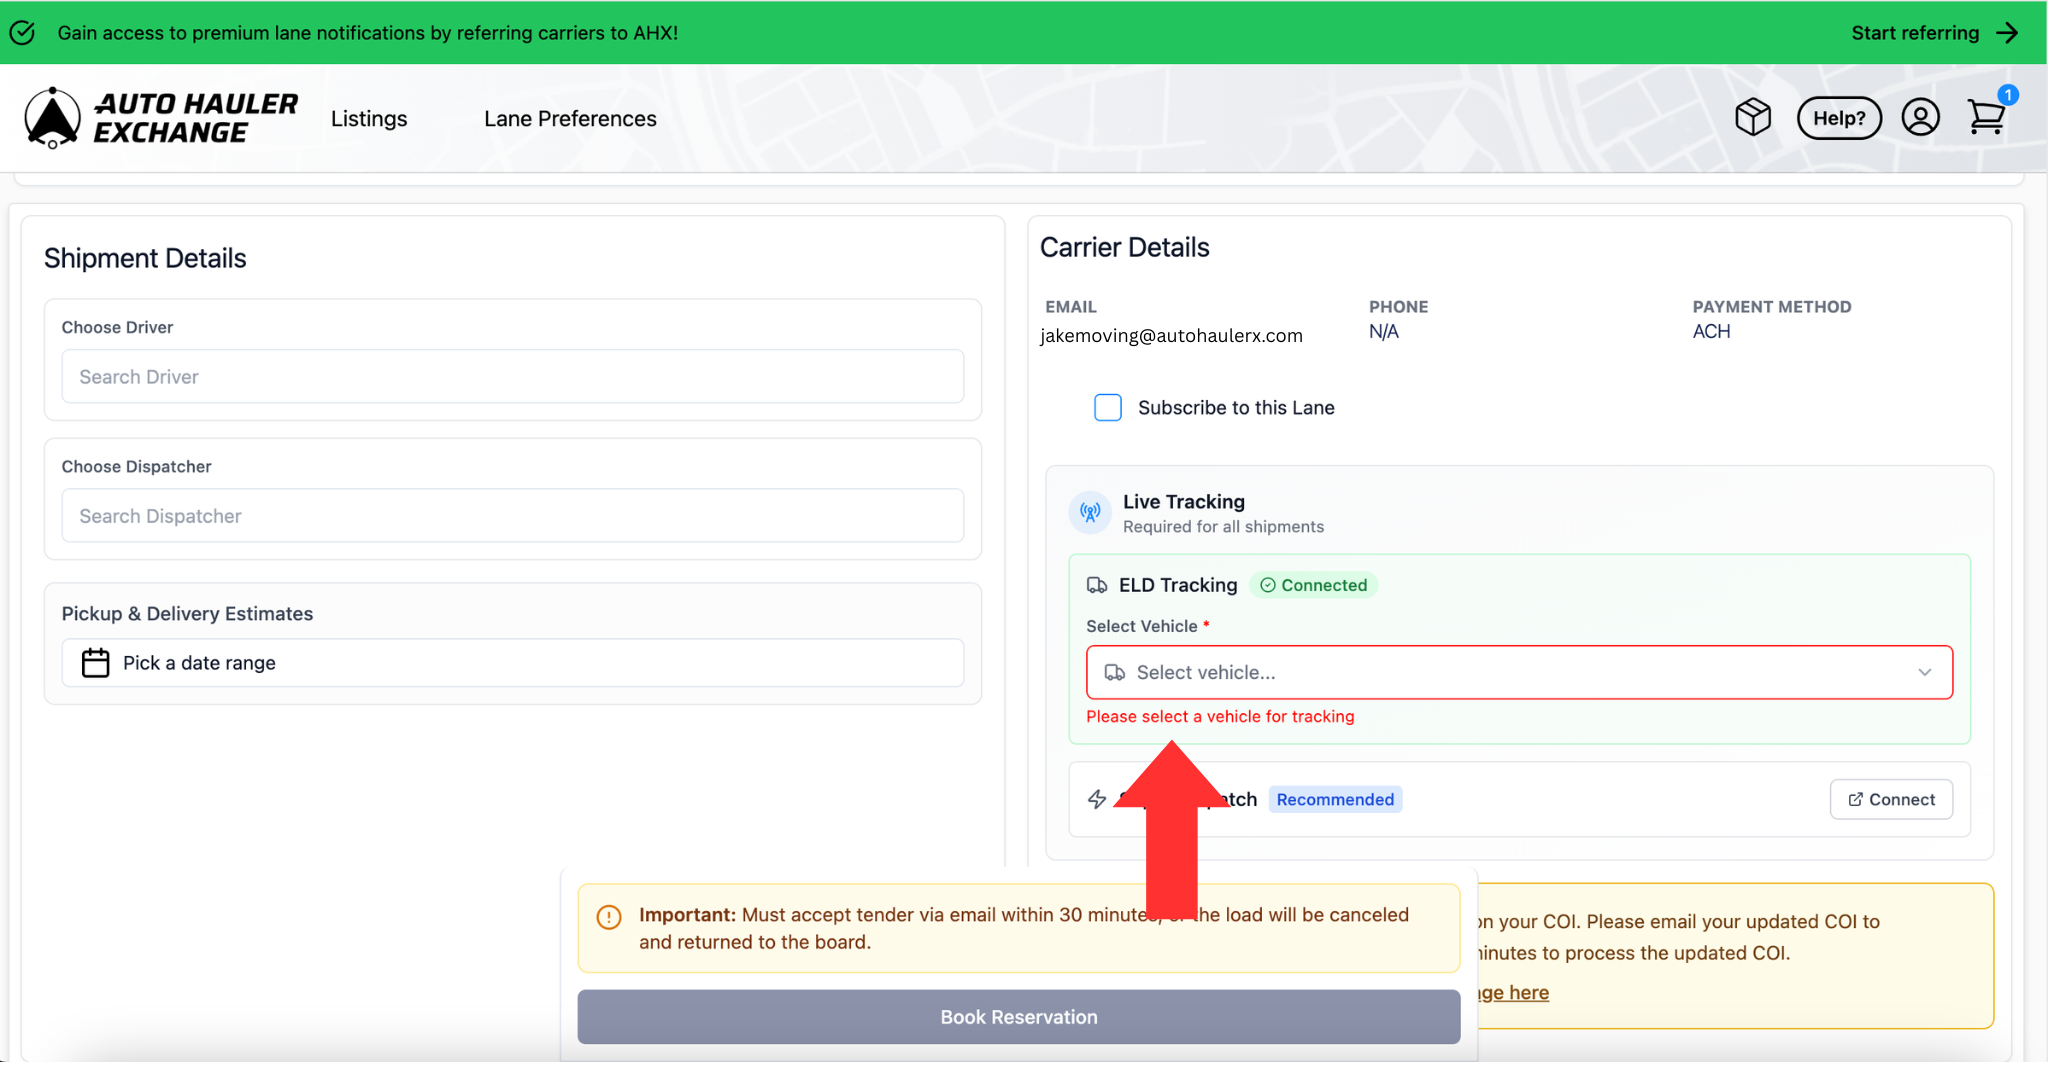Click the calendar icon in date range
This screenshot has width=2048, height=1065.
[95, 663]
